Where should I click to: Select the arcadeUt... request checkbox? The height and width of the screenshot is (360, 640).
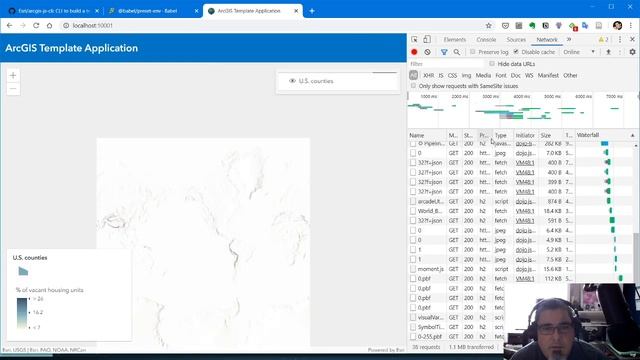(x=413, y=201)
